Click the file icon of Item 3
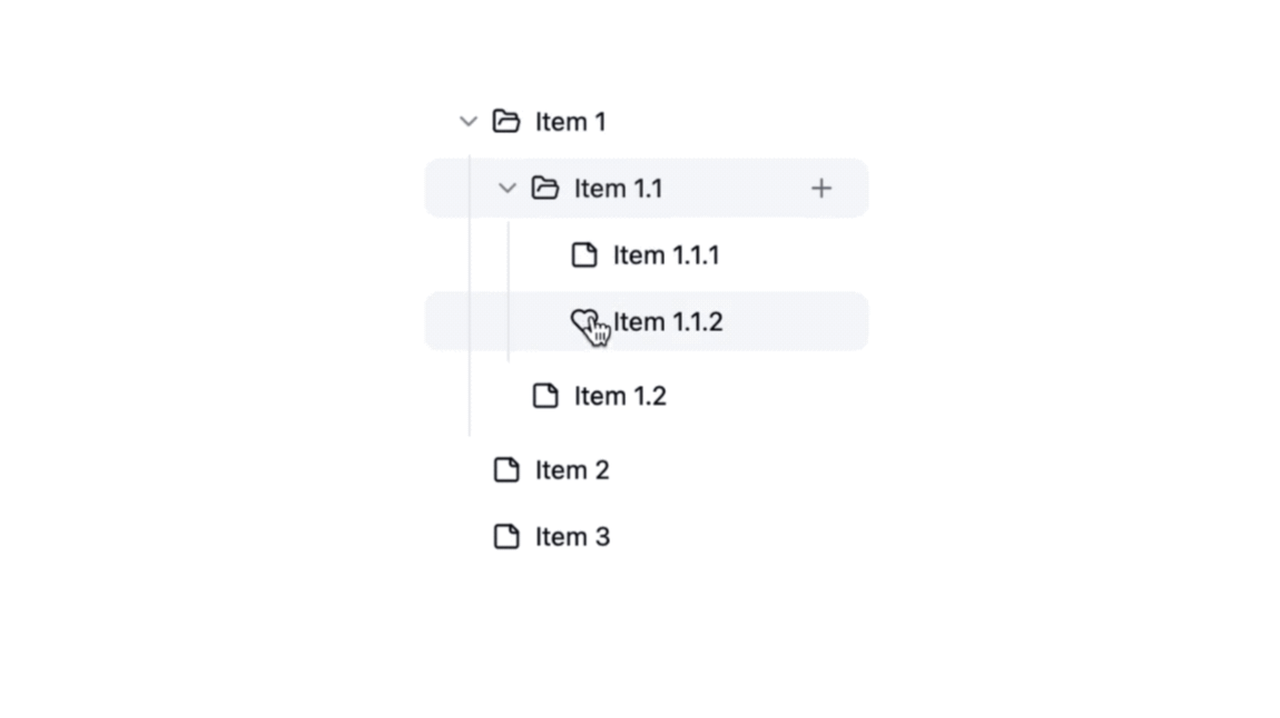This screenshot has height=718, width=1280. 507,537
